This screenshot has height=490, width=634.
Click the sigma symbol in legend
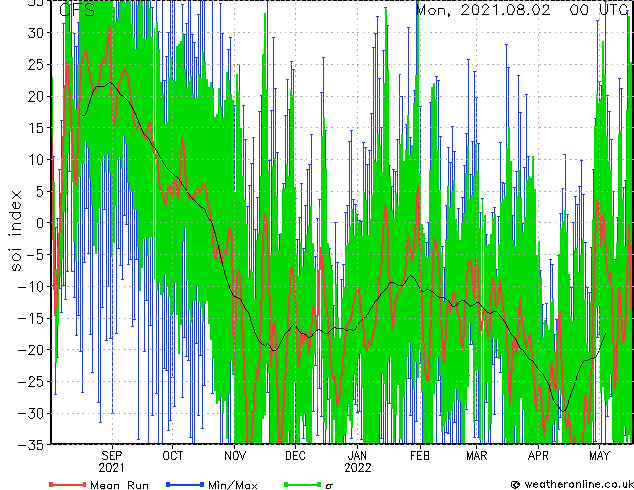(x=329, y=486)
